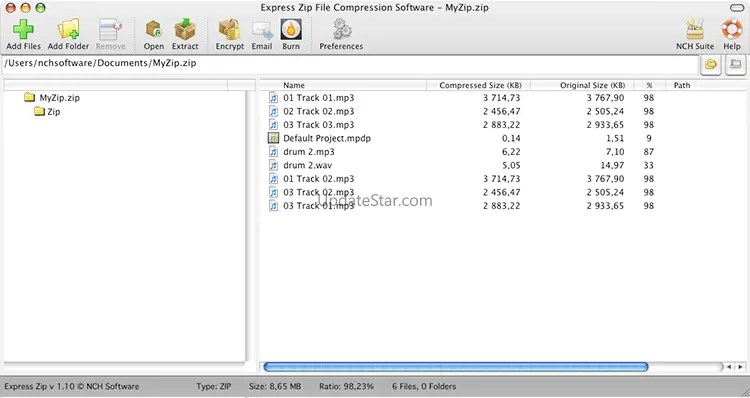Click the Ratio: 98,23% status text
Screen dimensions: 750x398
346,386
